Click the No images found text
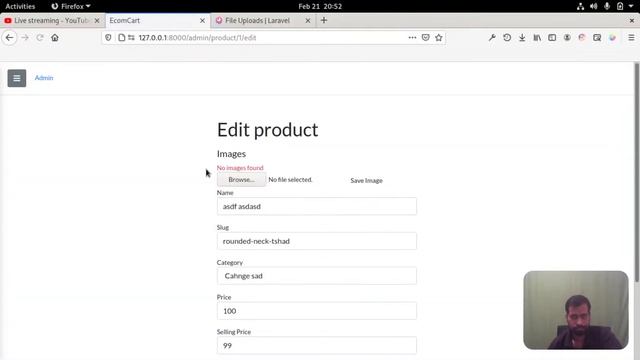Screen dimensions: 640x360 click(x=240, y=168)
